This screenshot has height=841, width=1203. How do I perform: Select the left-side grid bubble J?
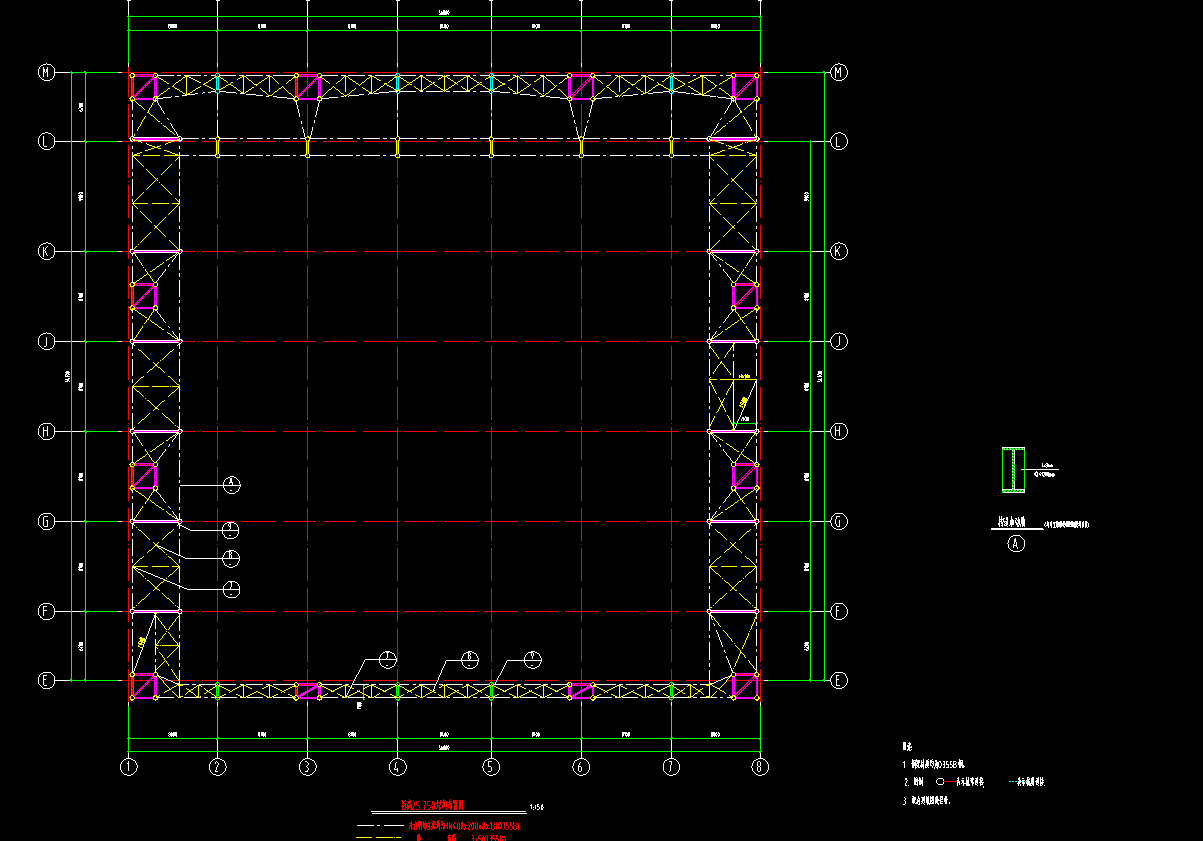(46, 341)
